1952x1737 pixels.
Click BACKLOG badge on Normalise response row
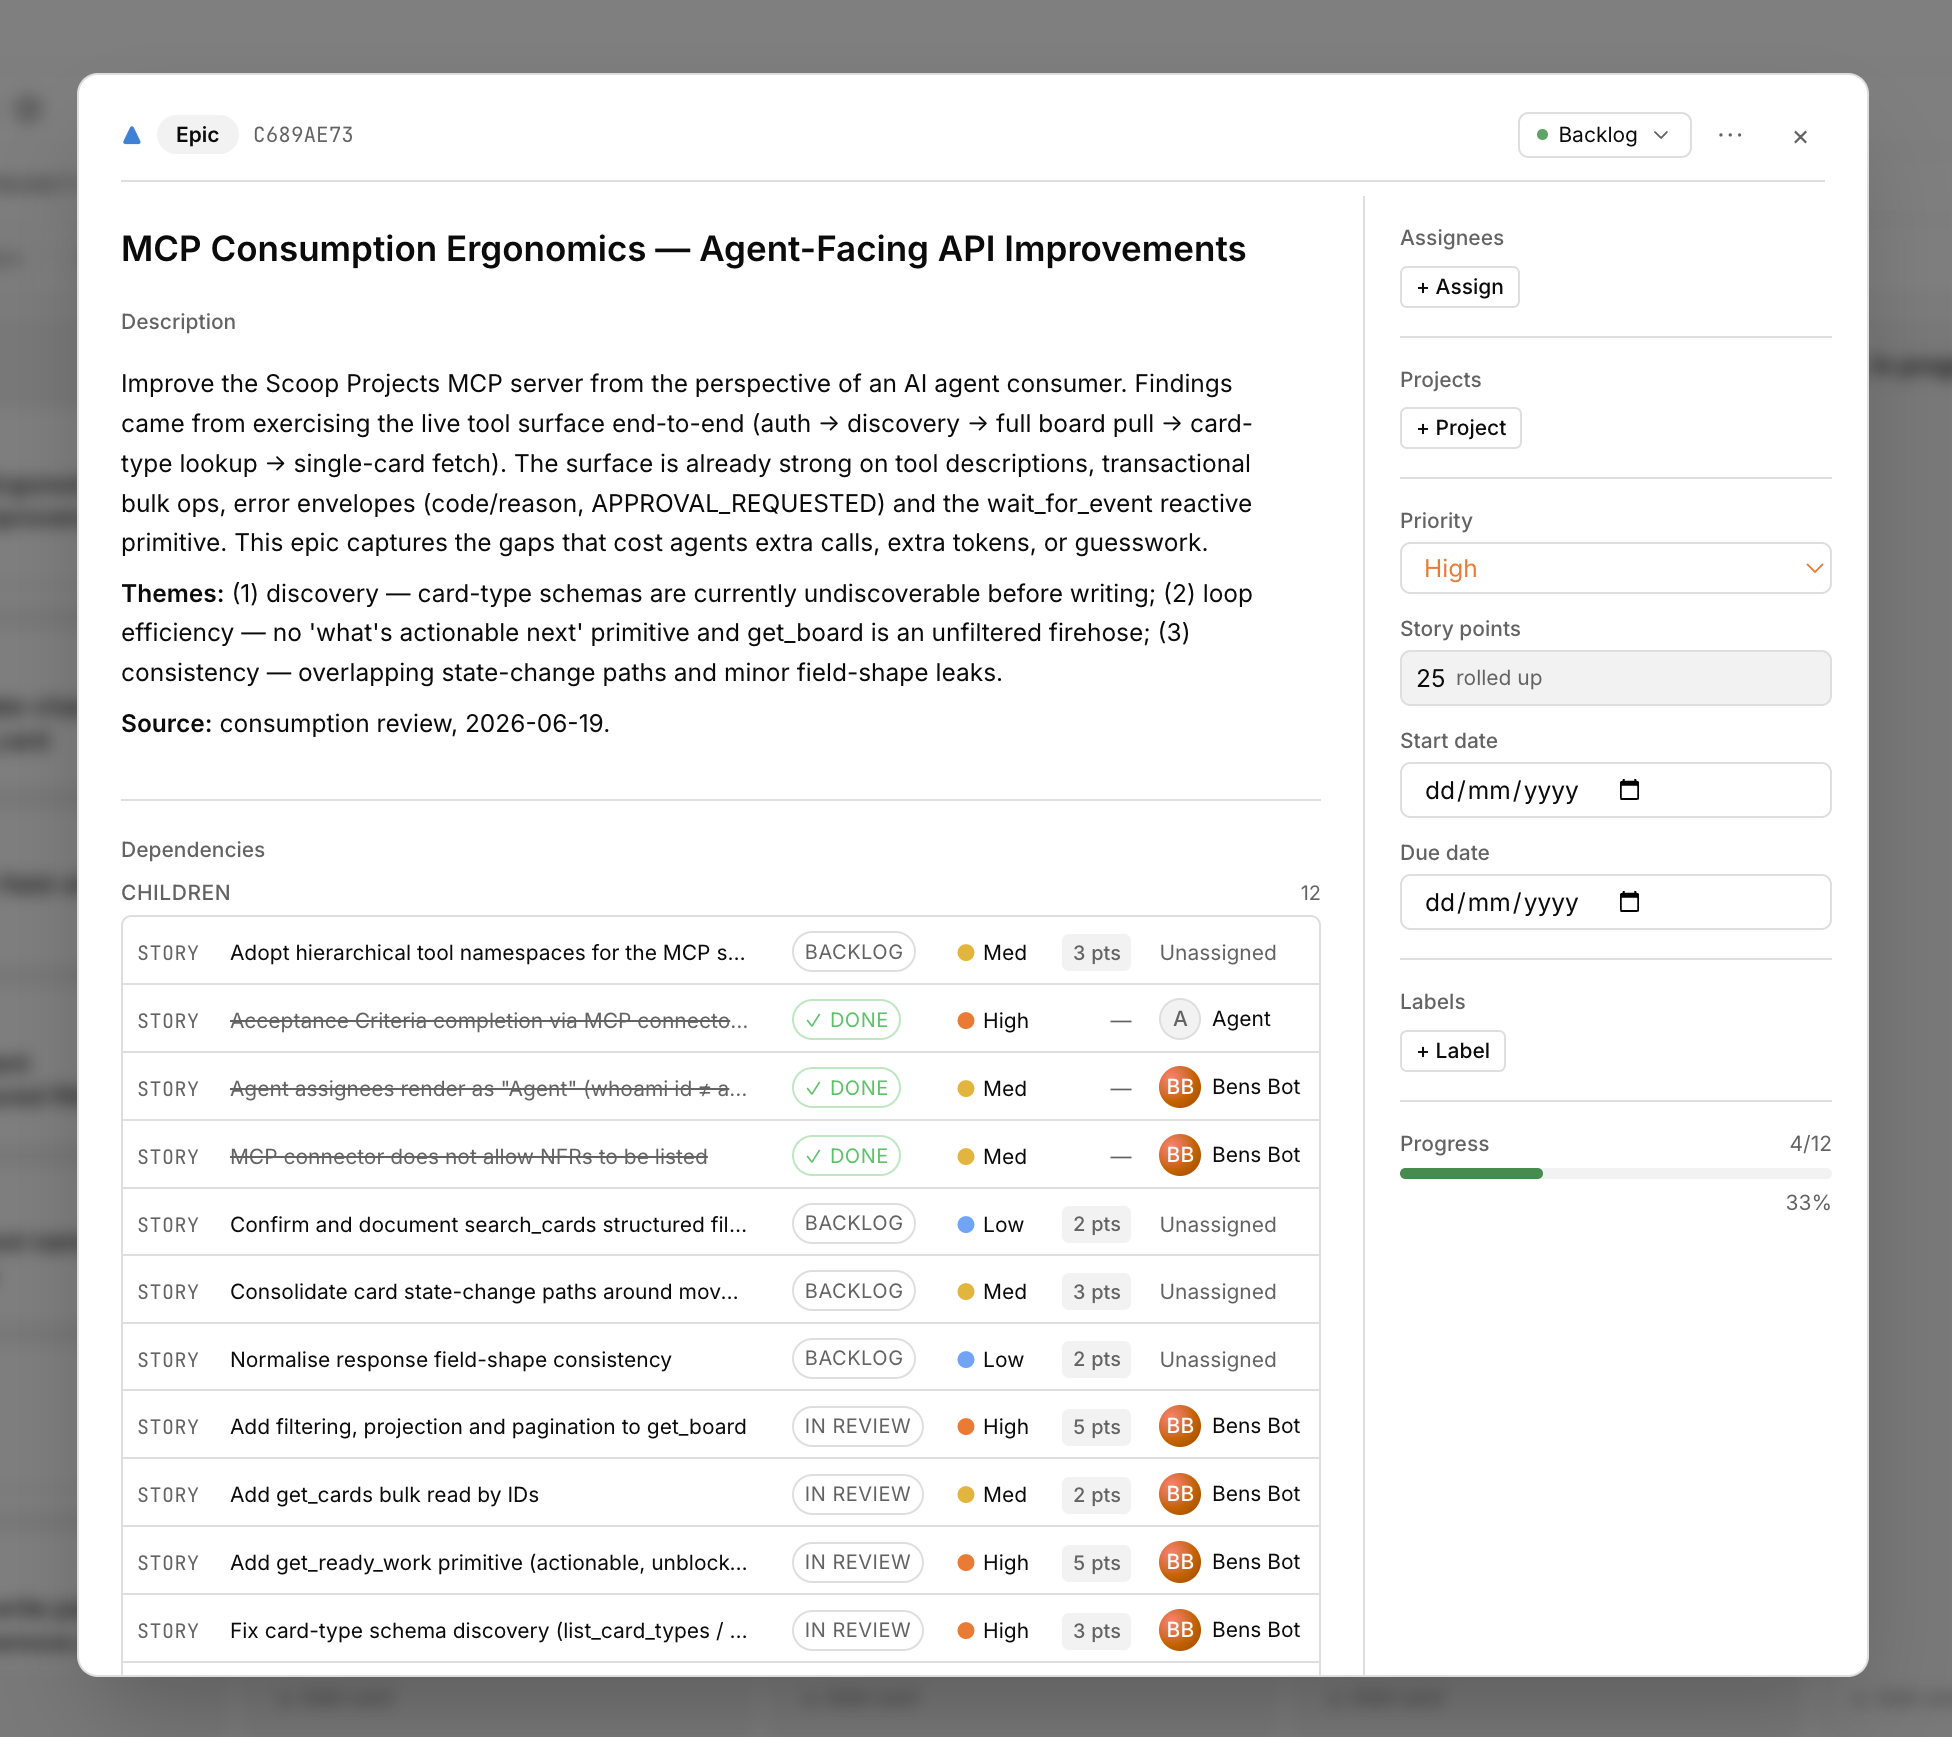[x=853, y=1358]
